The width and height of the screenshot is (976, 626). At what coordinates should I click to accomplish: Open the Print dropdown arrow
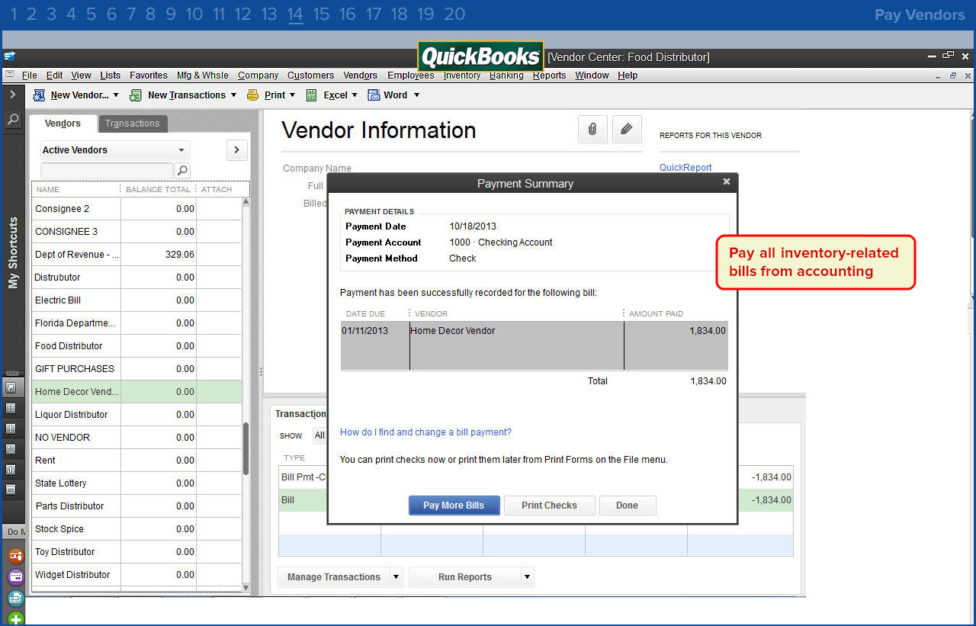293,95
